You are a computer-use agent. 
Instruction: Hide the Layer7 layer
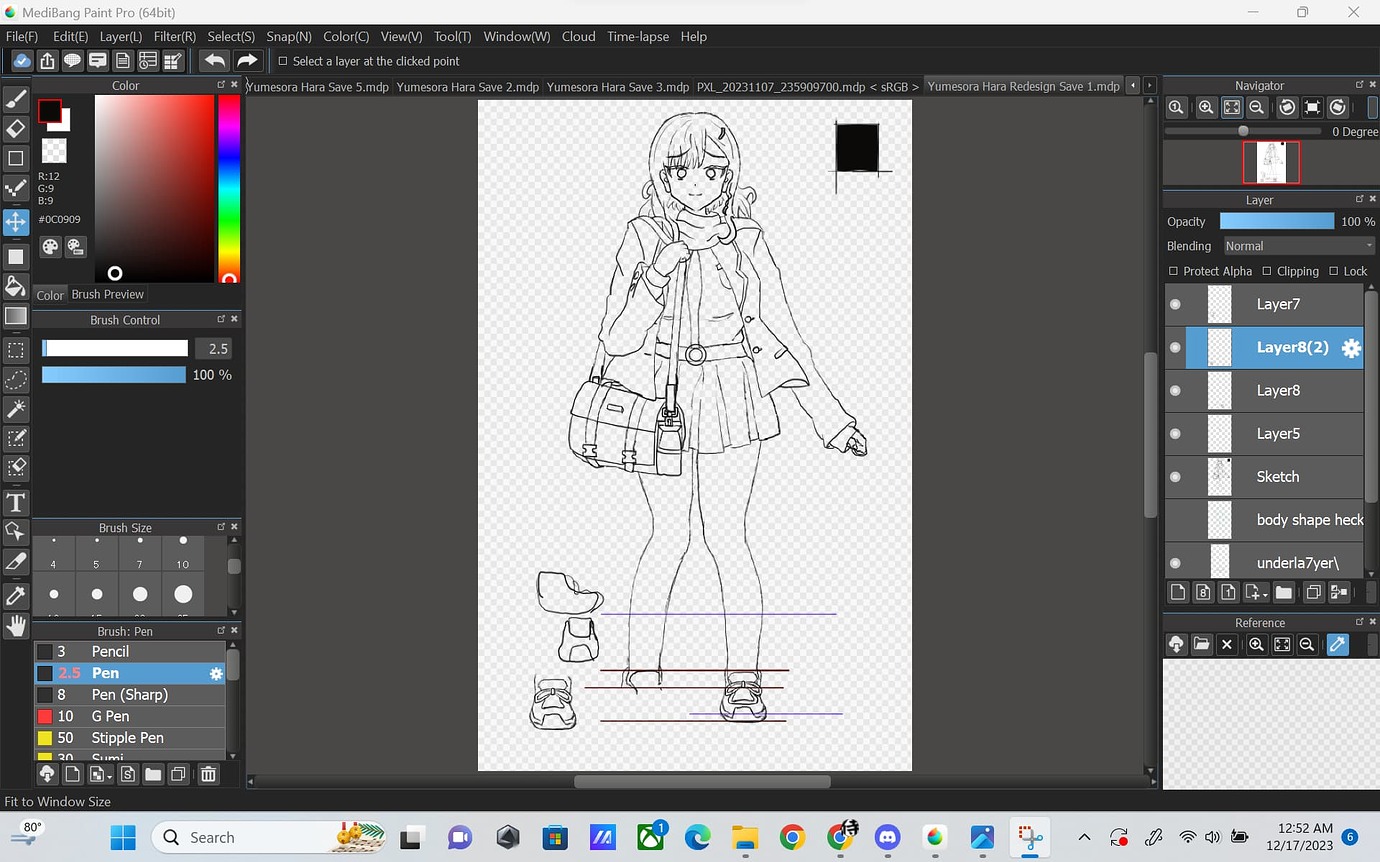(x=1174, y=304)
